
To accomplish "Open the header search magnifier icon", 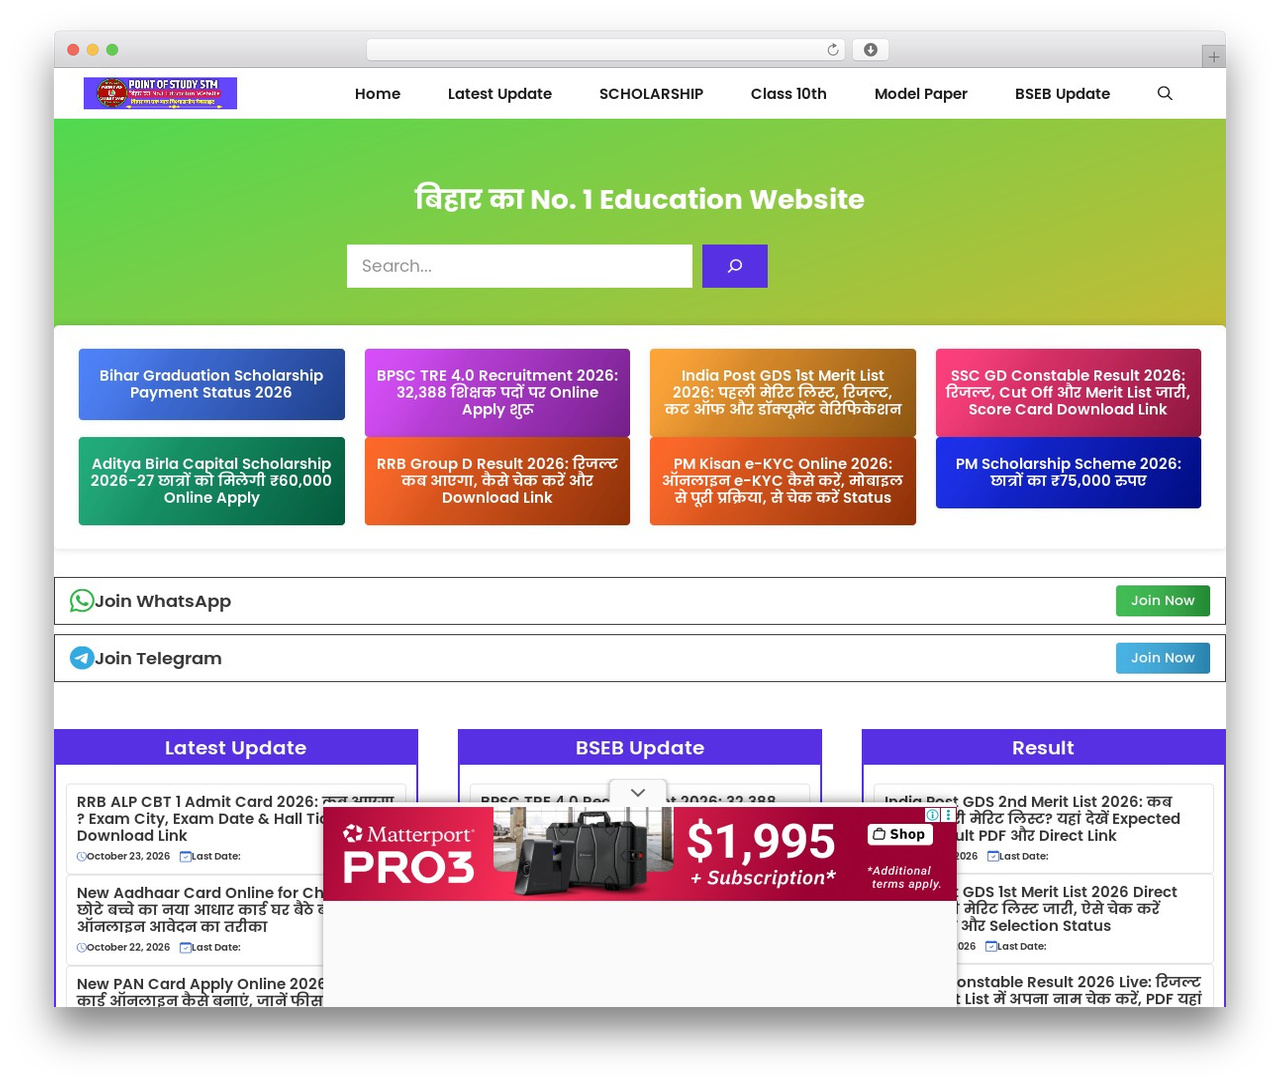I will (1165, 93).
